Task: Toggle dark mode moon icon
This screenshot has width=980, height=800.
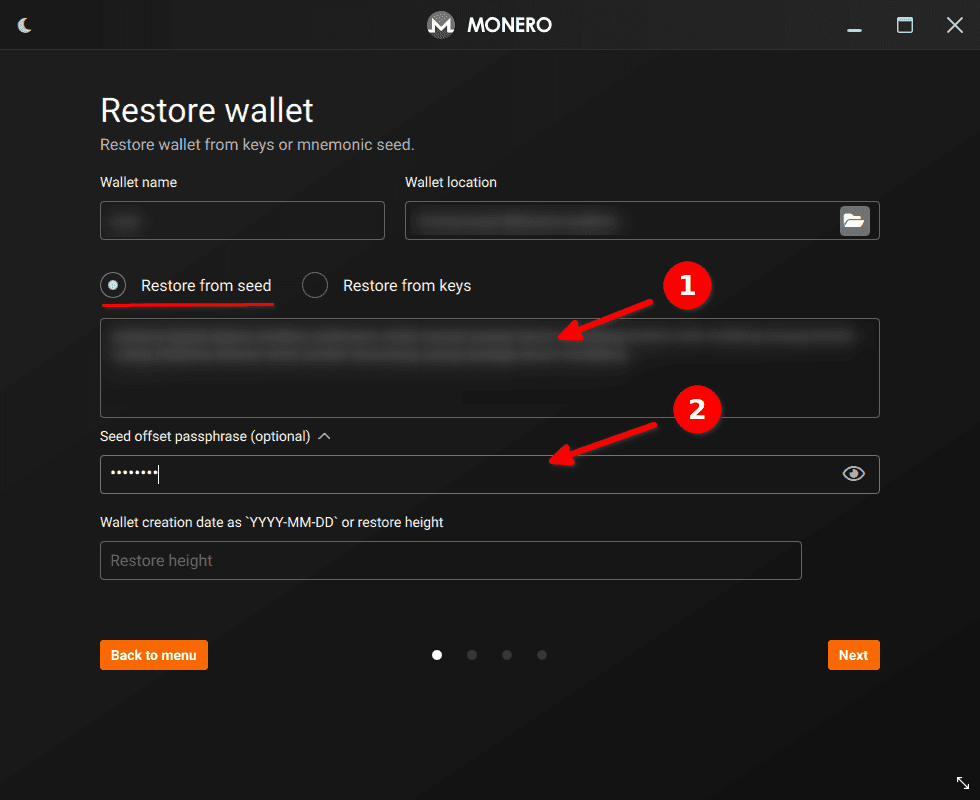Action: (25, 25)
